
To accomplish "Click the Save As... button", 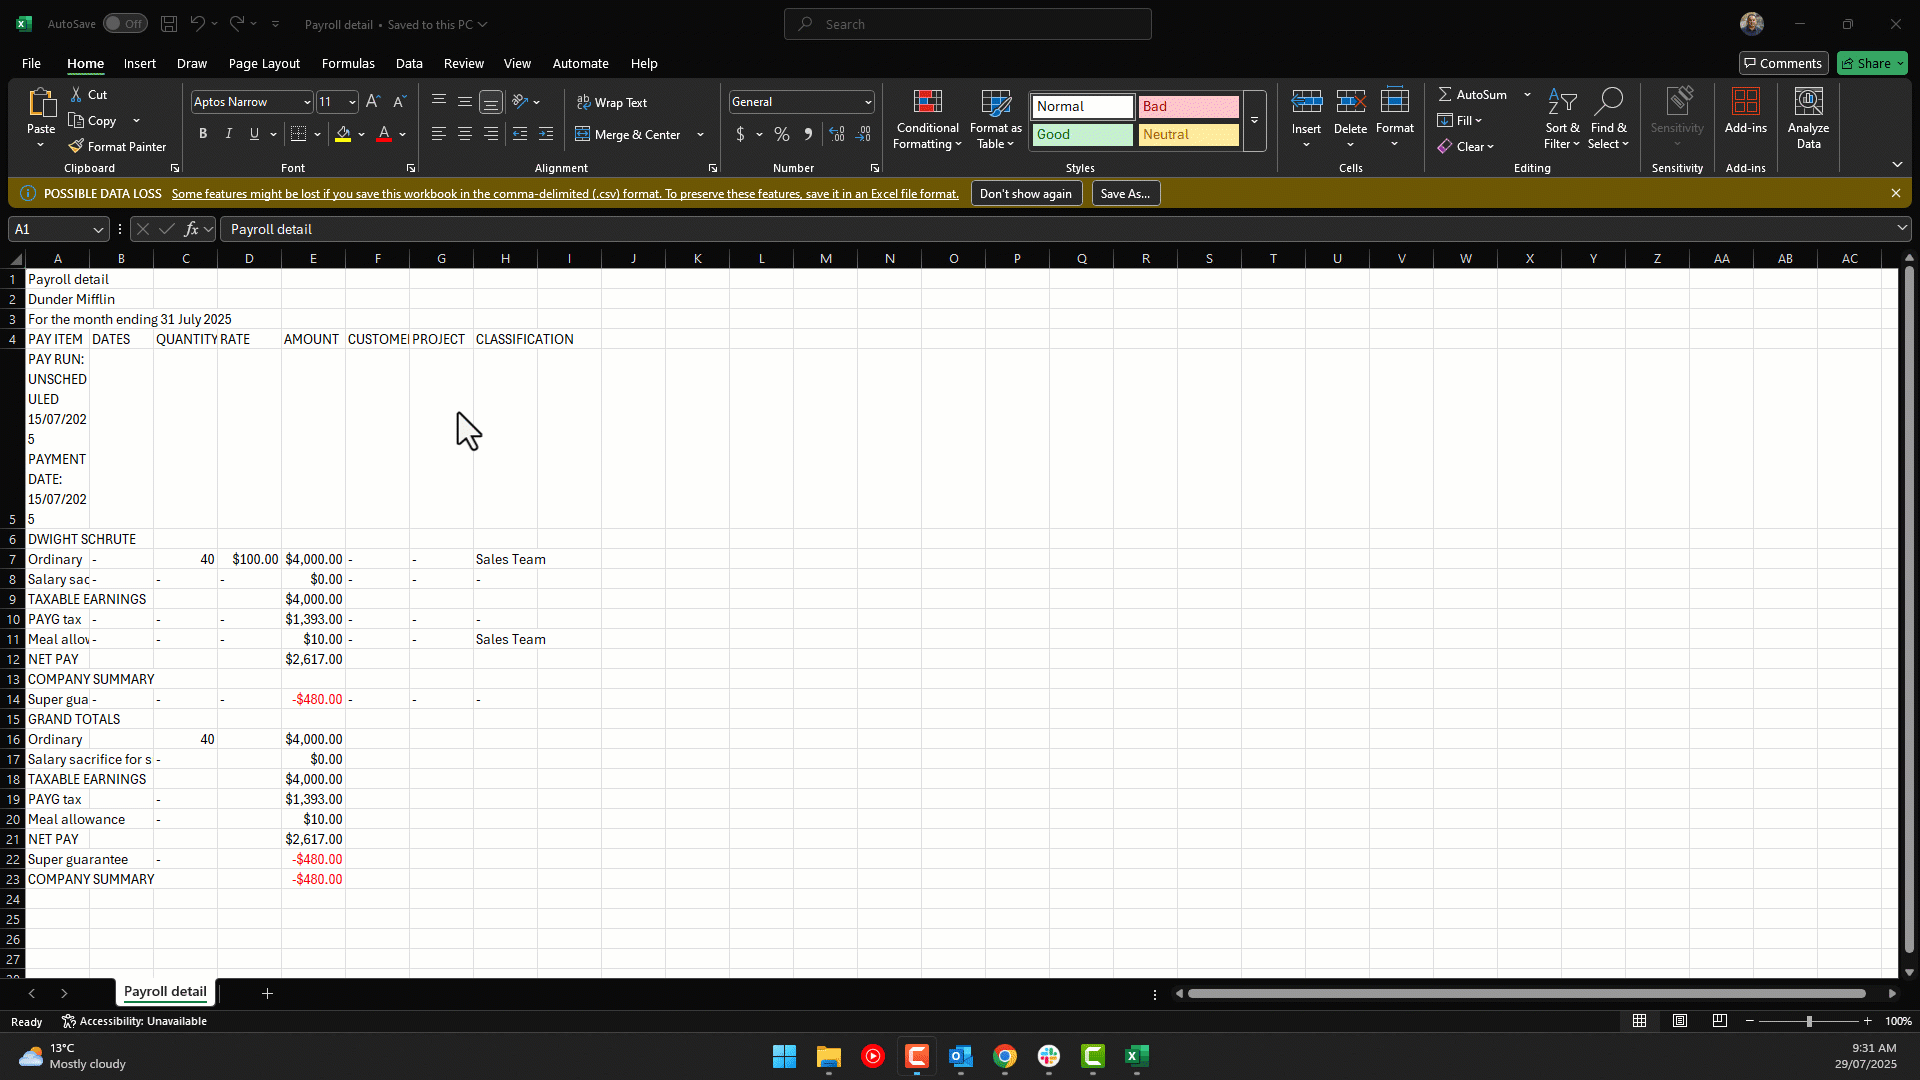I will tap(1125, 193).
